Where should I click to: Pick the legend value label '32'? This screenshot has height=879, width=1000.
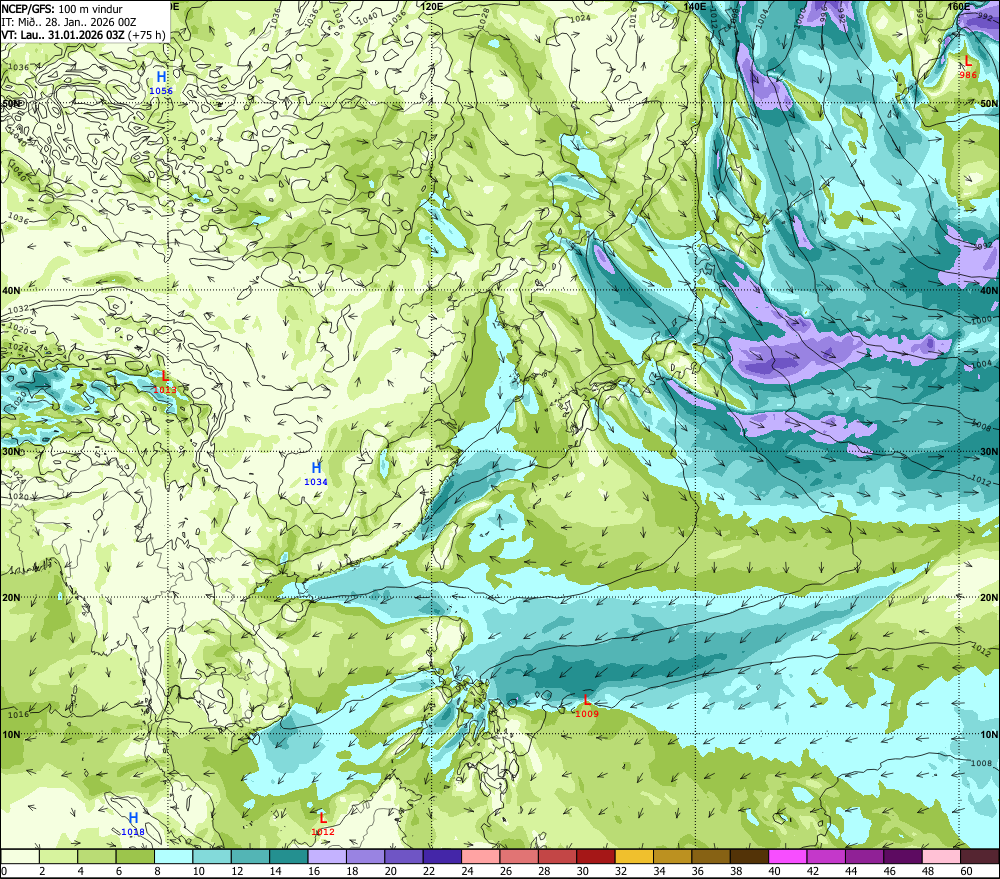click(x=621, y=871)
